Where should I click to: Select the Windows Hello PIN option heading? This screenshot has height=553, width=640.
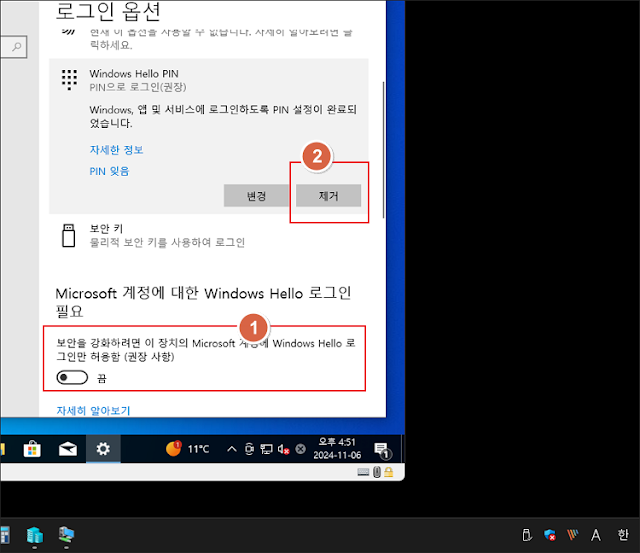[134, 74]
